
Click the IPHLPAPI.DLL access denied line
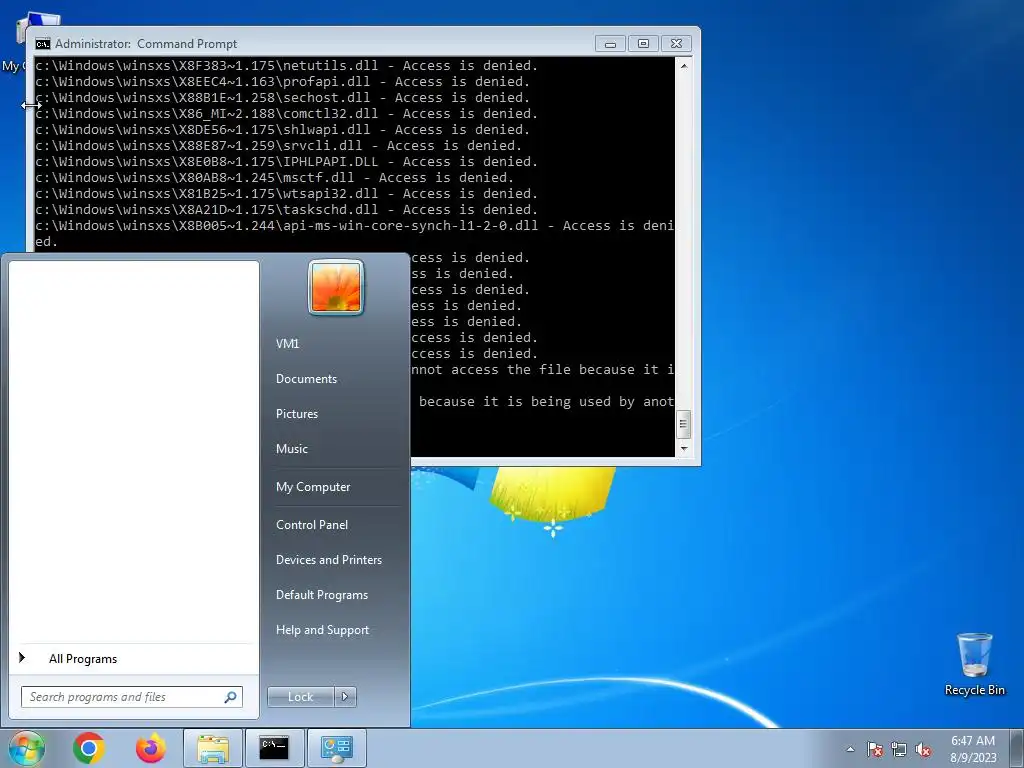click(x=287, y=161)
